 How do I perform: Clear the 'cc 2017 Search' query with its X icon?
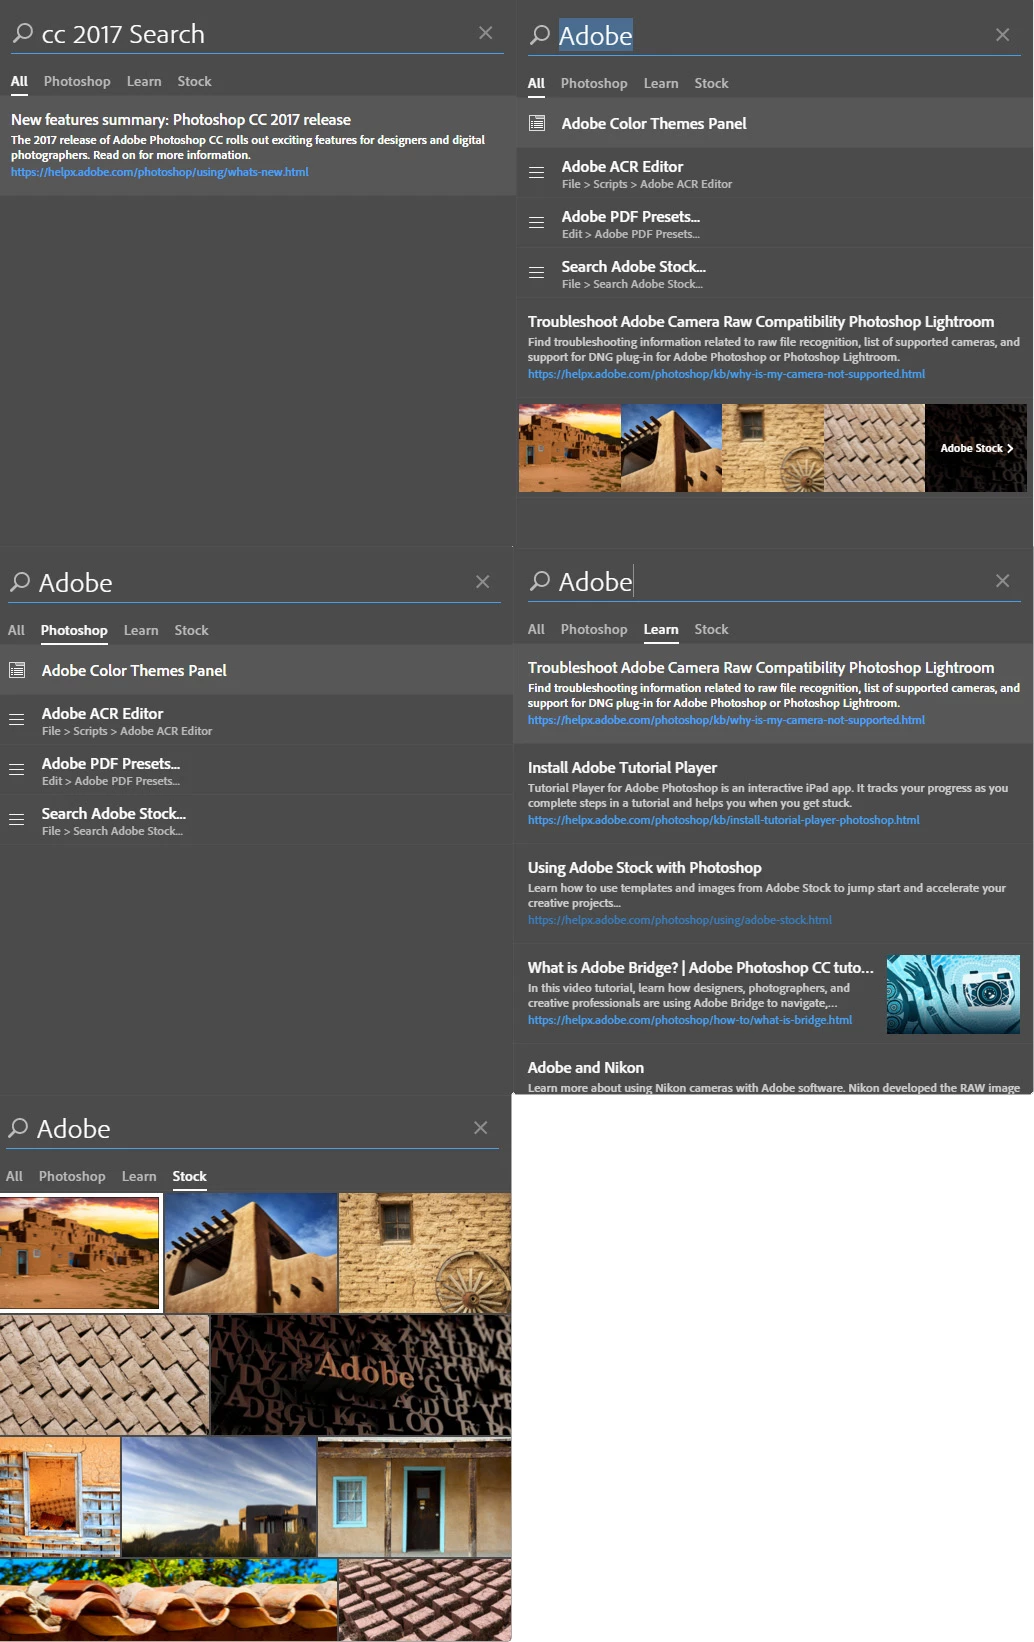(x=486, y=33)
